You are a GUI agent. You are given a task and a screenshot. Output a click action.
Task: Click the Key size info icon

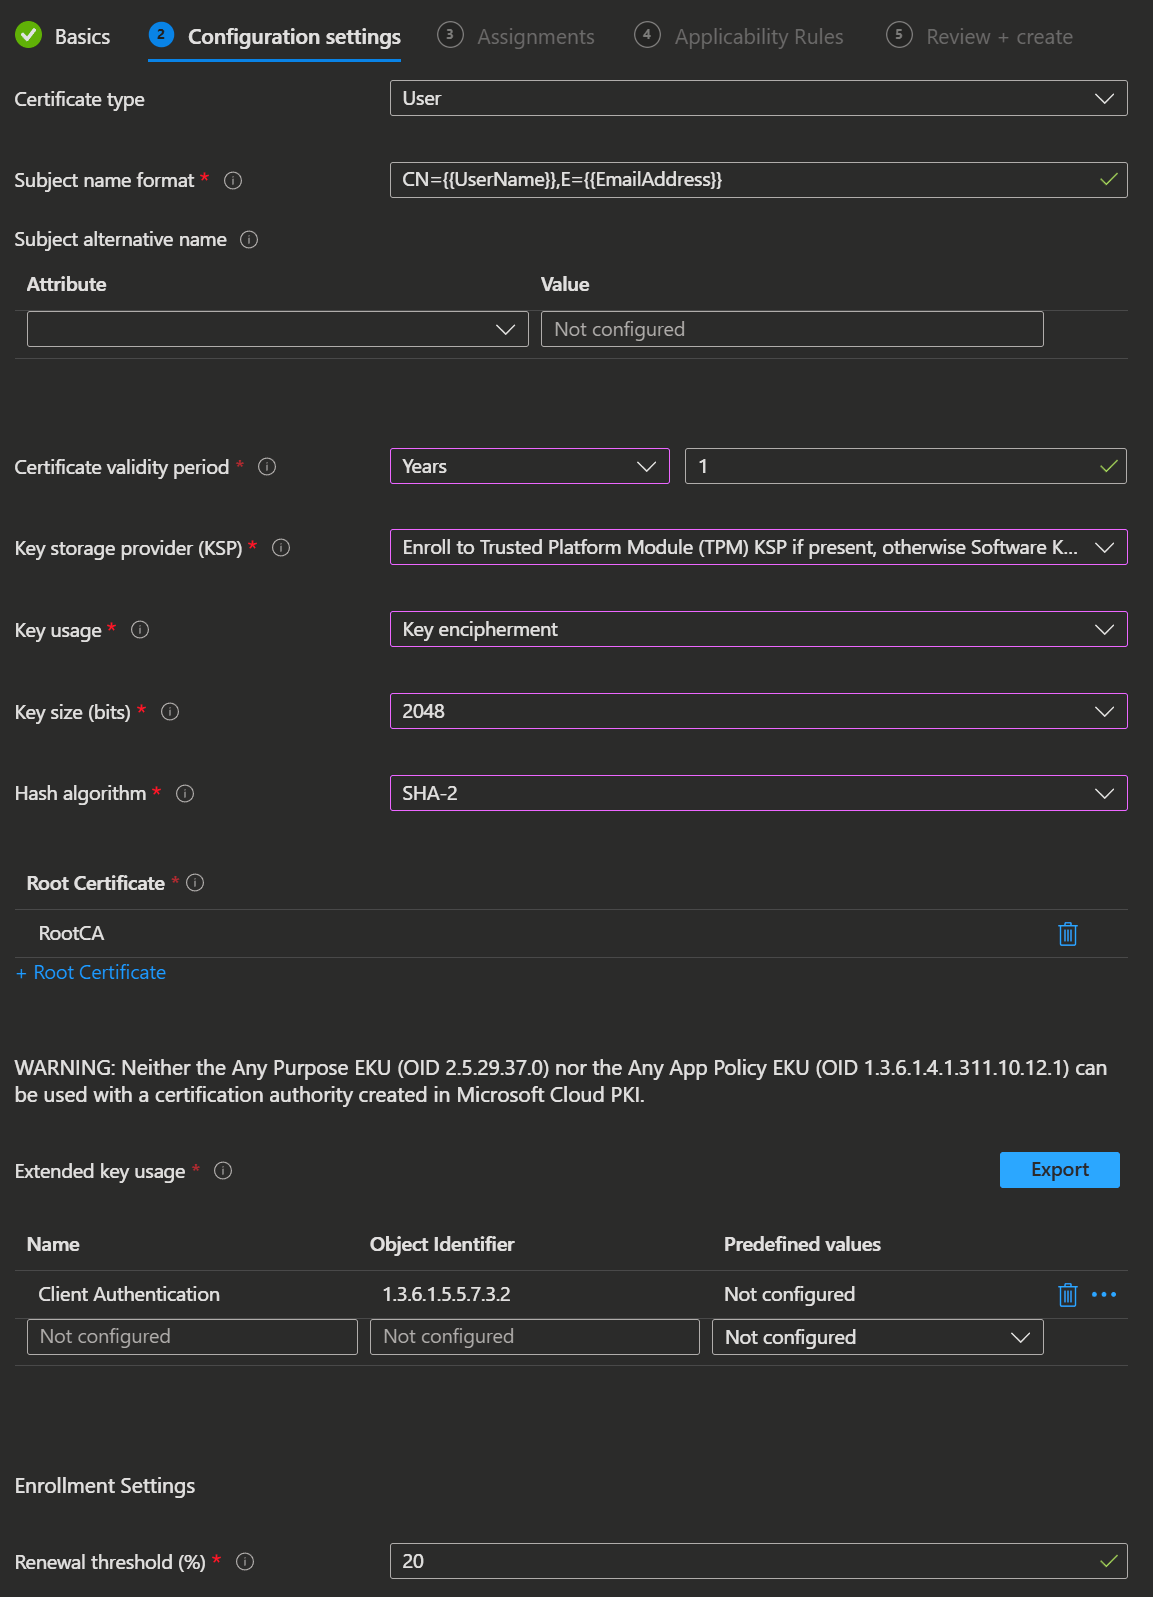(170, 712)
